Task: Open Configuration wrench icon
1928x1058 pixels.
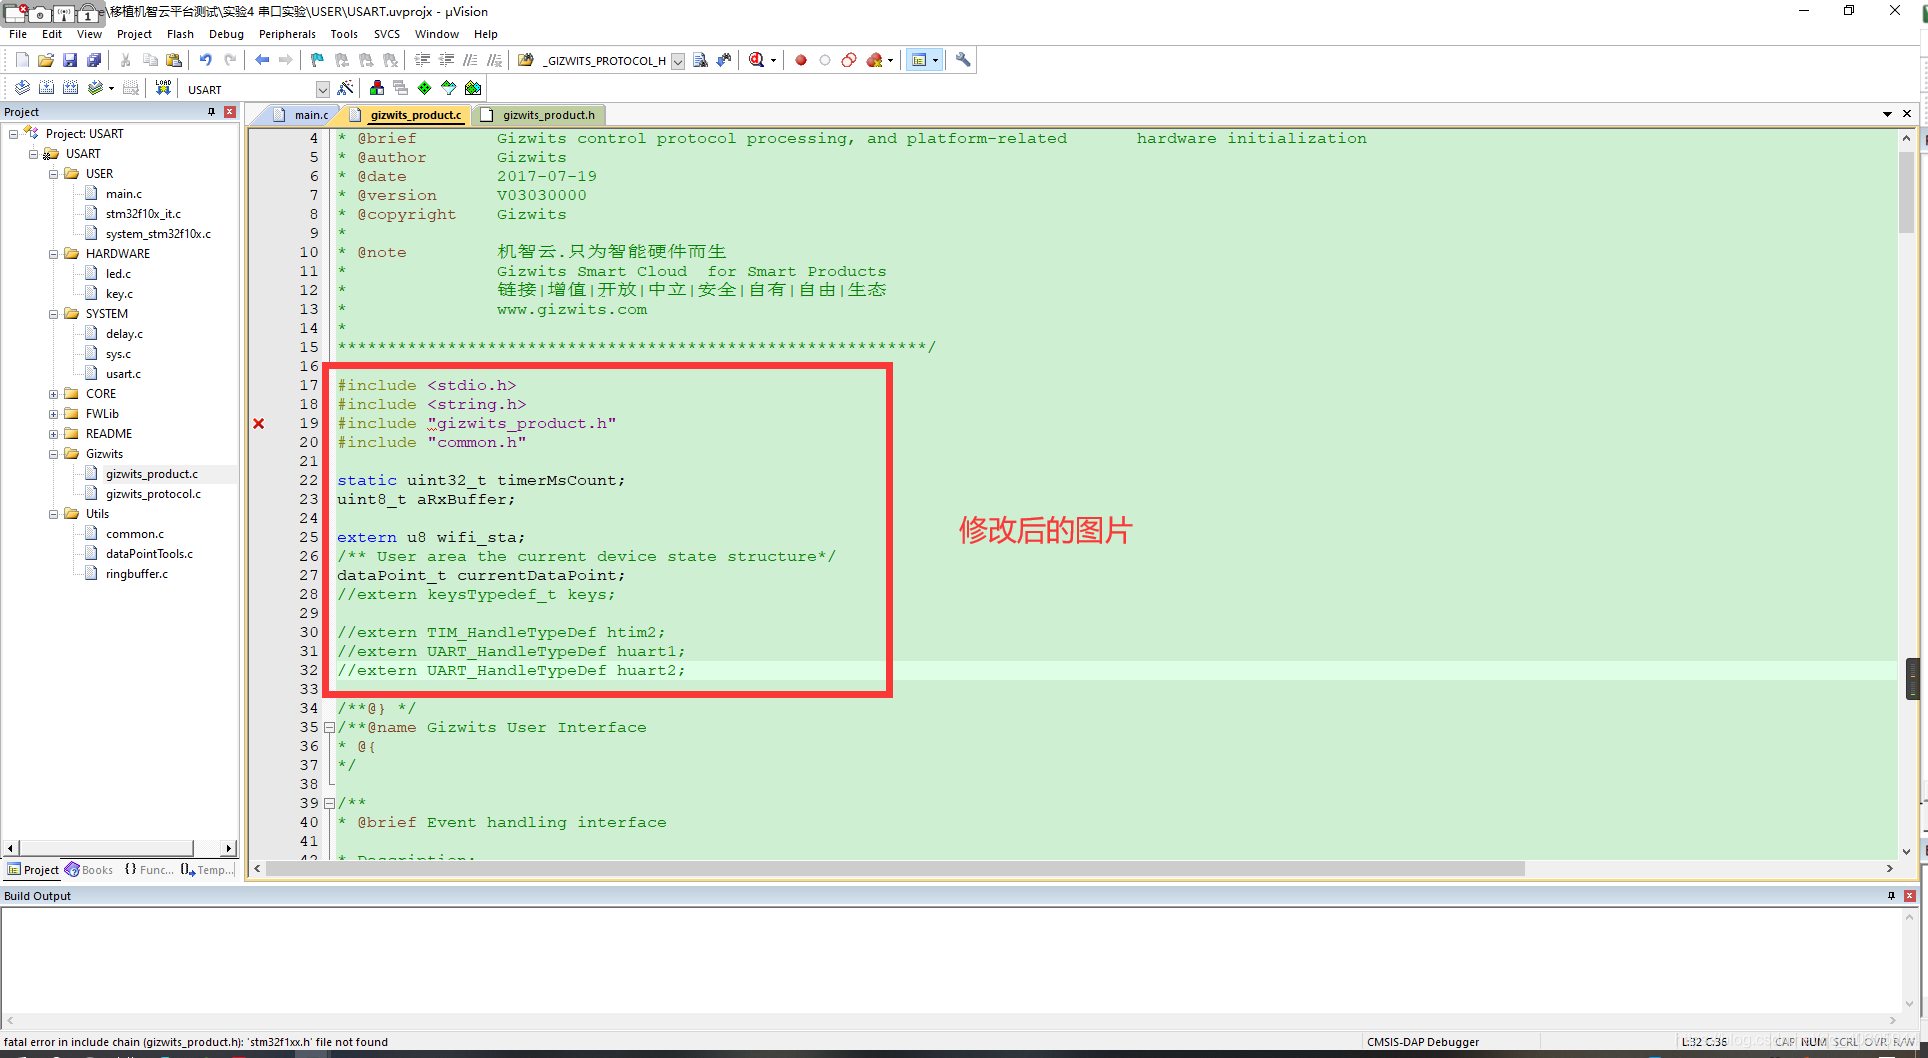Action: coord(963,60)
